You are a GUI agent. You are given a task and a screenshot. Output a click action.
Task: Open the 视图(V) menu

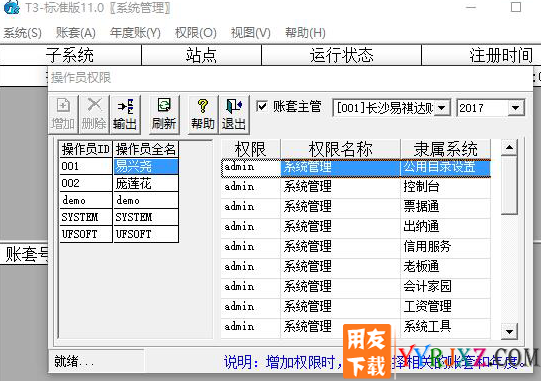click(251, 33)
